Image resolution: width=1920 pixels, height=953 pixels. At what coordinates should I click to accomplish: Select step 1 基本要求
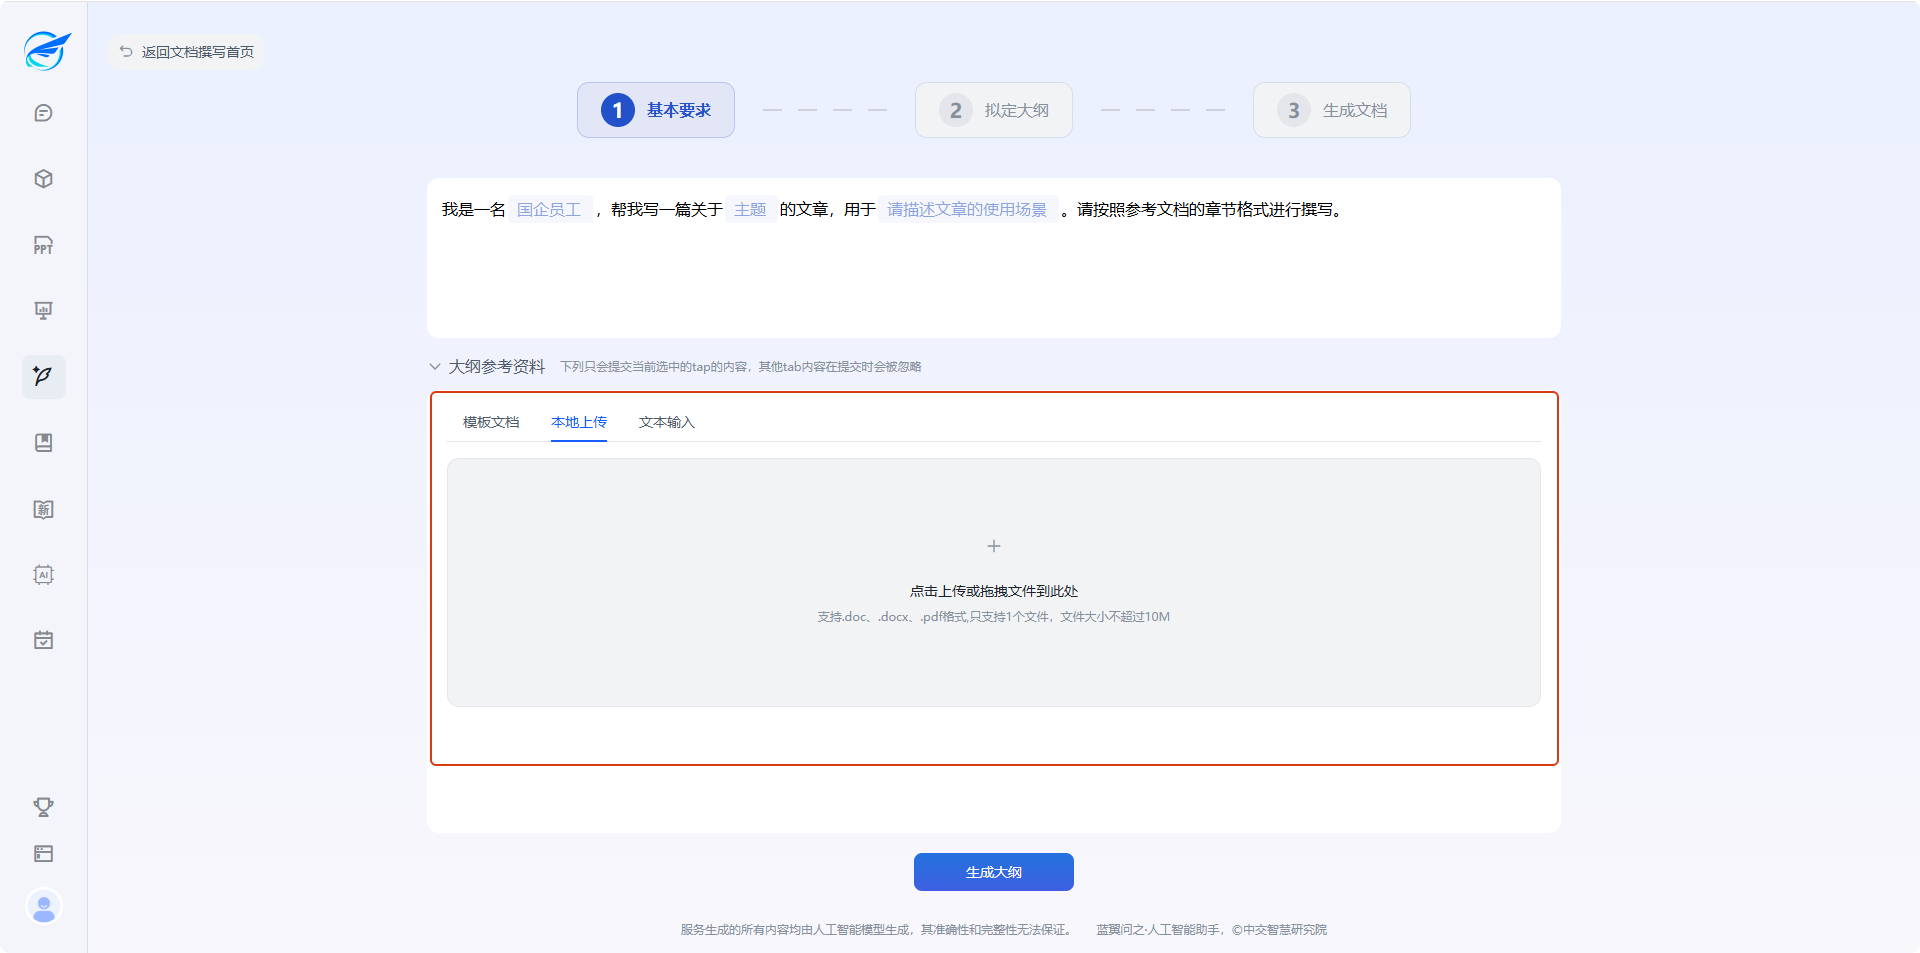[656, 110]
